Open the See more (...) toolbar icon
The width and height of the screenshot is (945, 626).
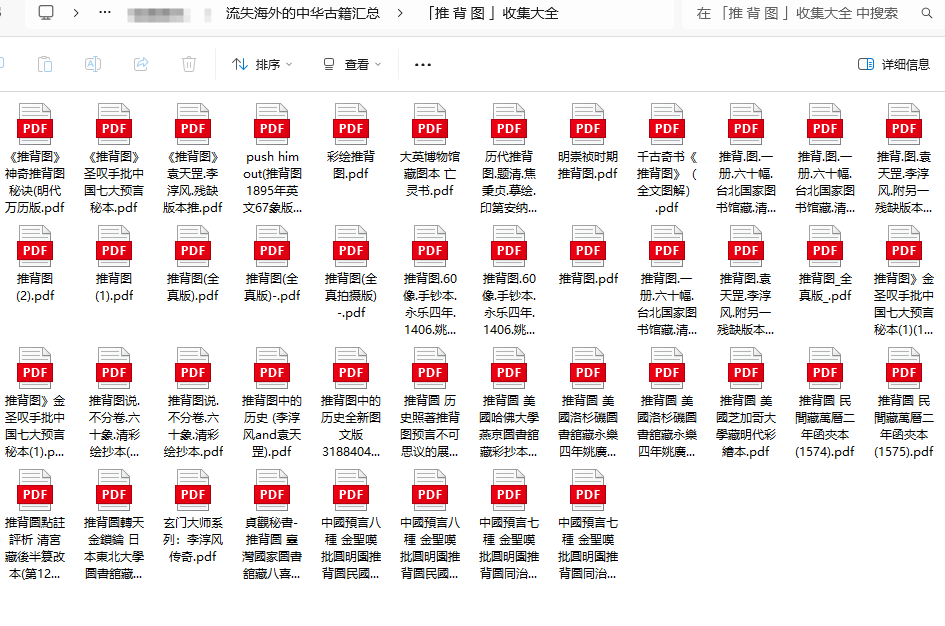pos(422,64)
